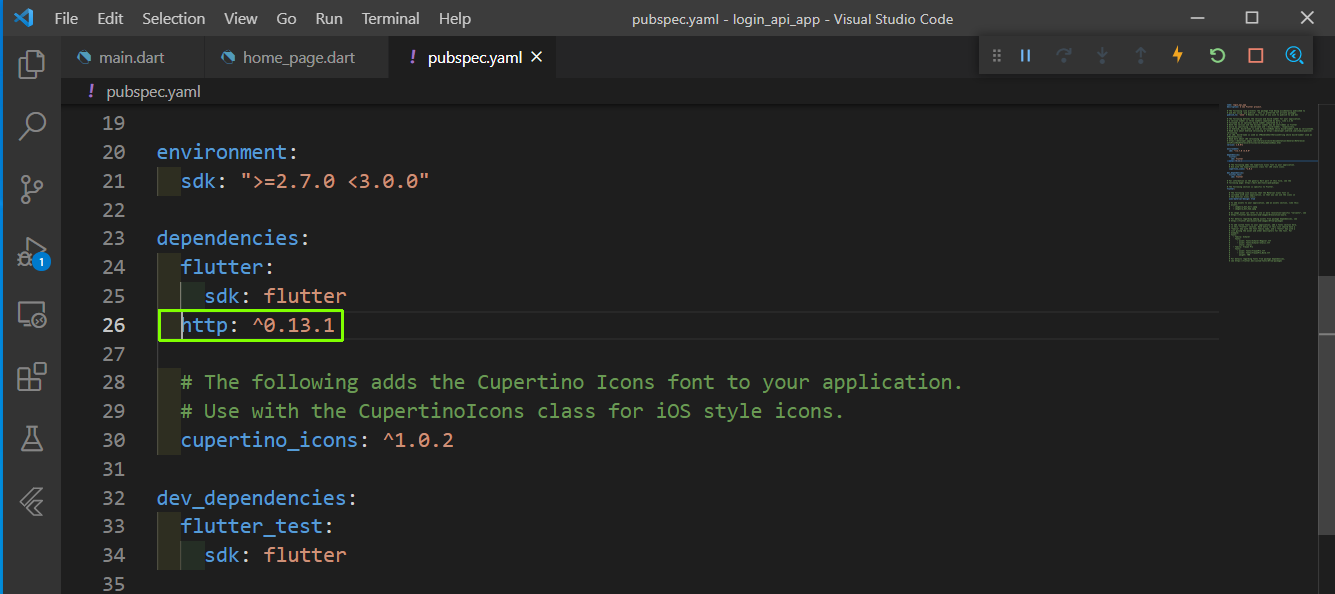The image size is (1335, 594).
Task: Click the 'dev_dependencies:' key
Action: [257, 498]
